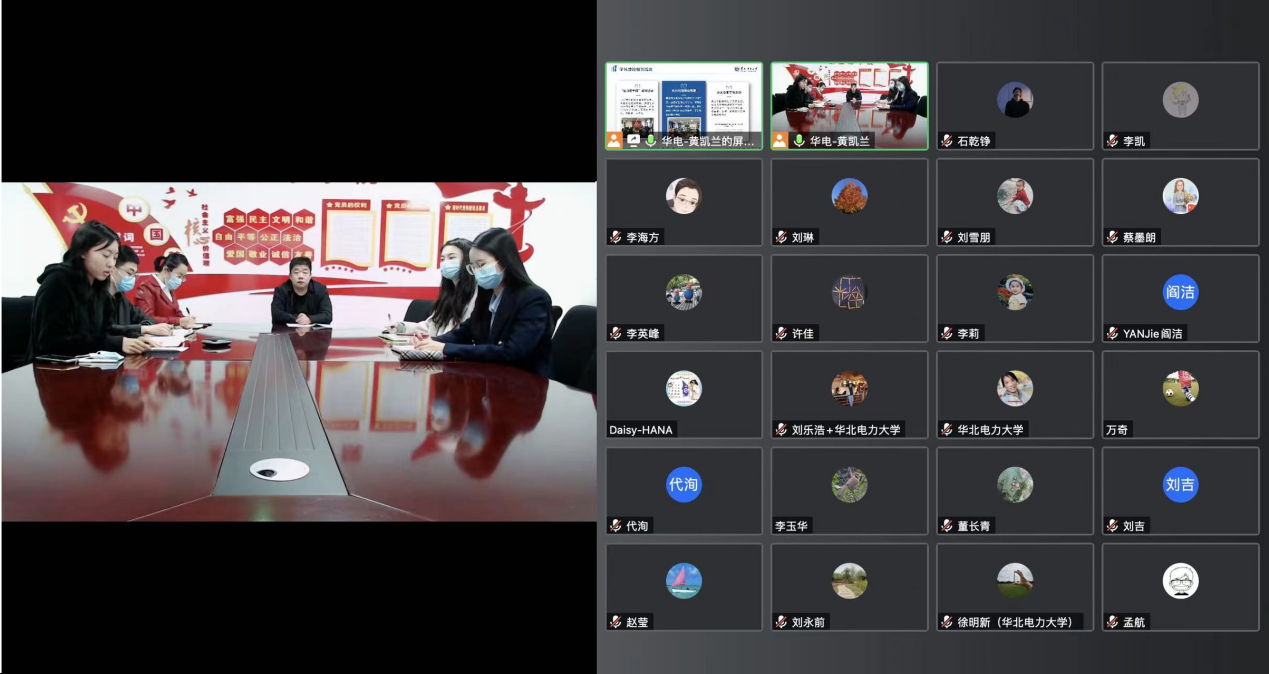This screenshot has width=1269, height=674.
Task: Click the blue 阎洁 avatar circle
Action: point(1180,292)
